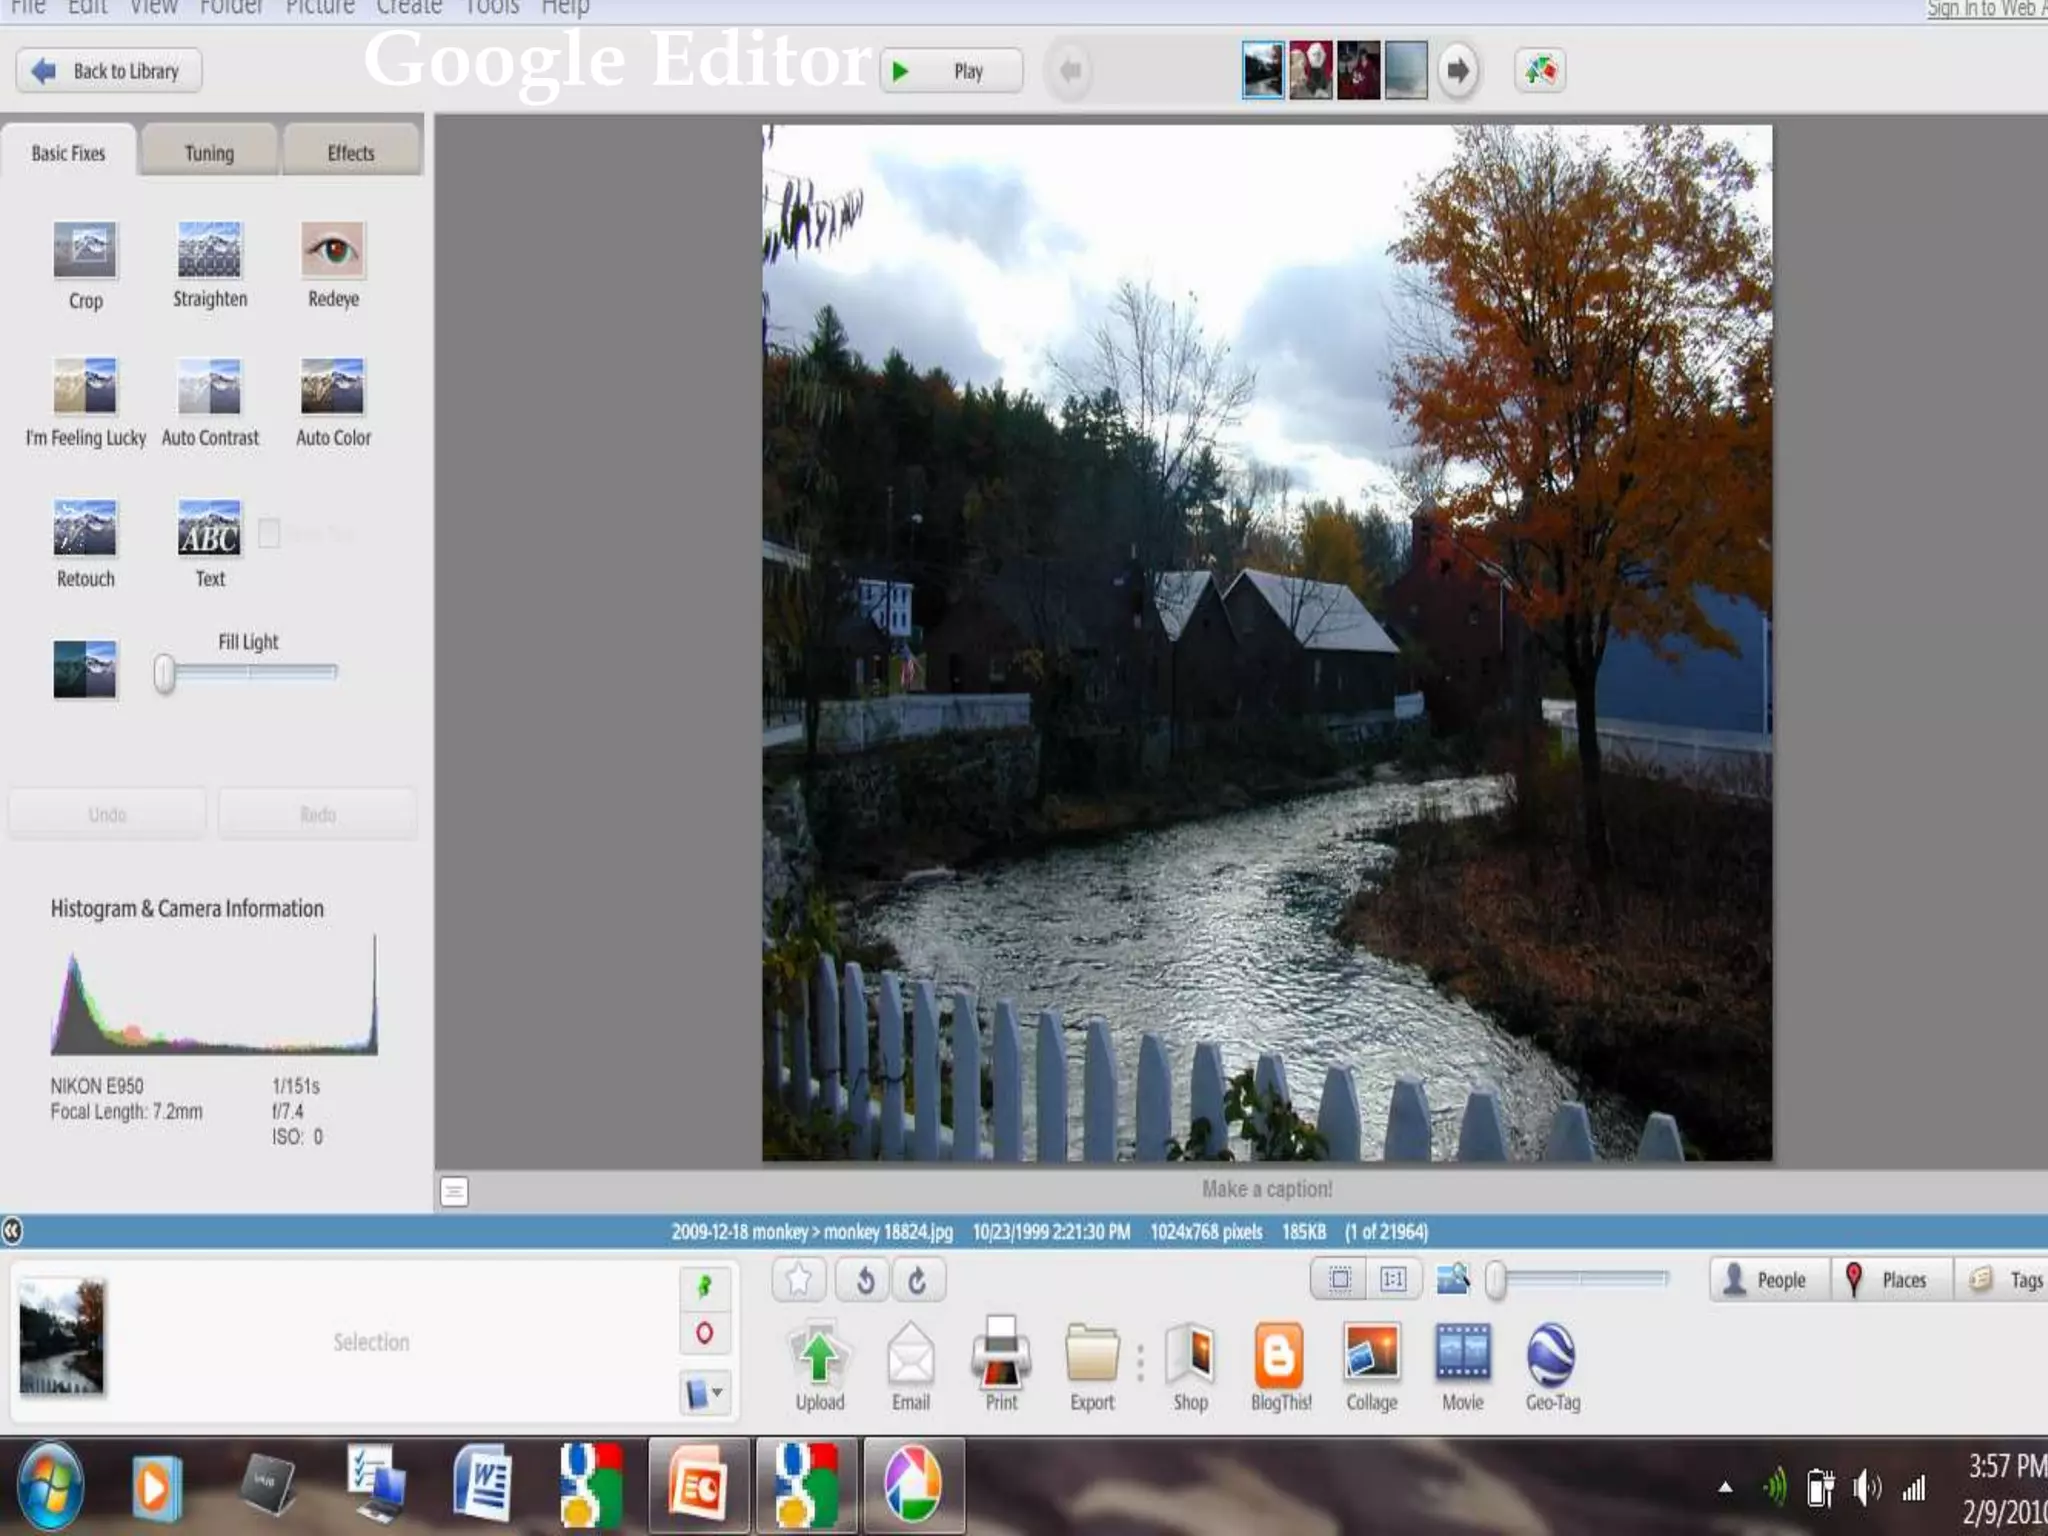The image size is (2048, 1536).
Task: Click the Back to Library button
Action: pyautogui.click(x=109, y=71)
